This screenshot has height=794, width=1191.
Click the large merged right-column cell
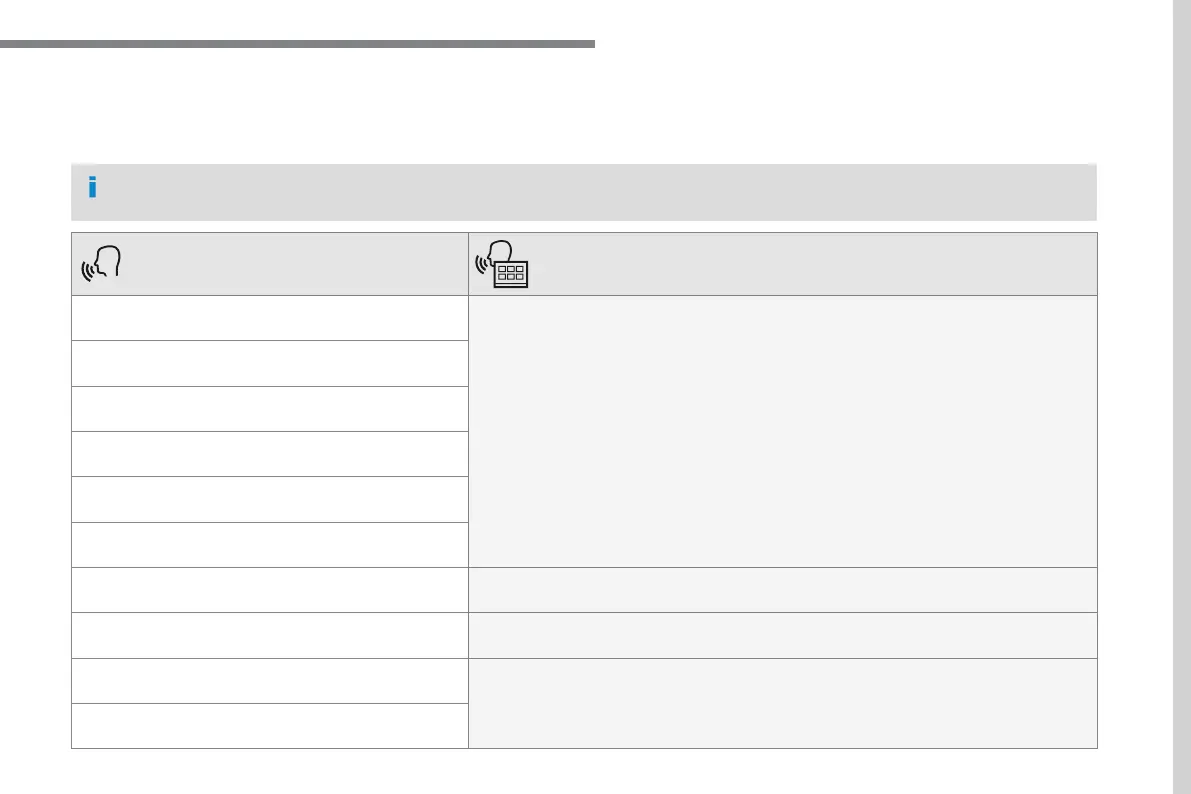coord(782,431)
